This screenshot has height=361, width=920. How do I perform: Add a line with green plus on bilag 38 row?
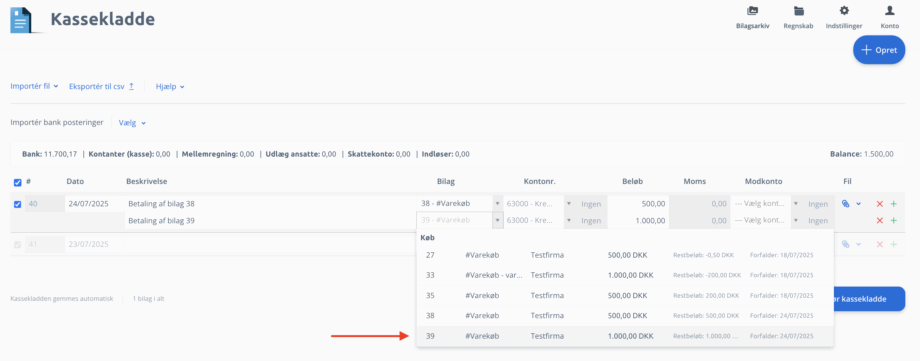click(x=894, y=204)
